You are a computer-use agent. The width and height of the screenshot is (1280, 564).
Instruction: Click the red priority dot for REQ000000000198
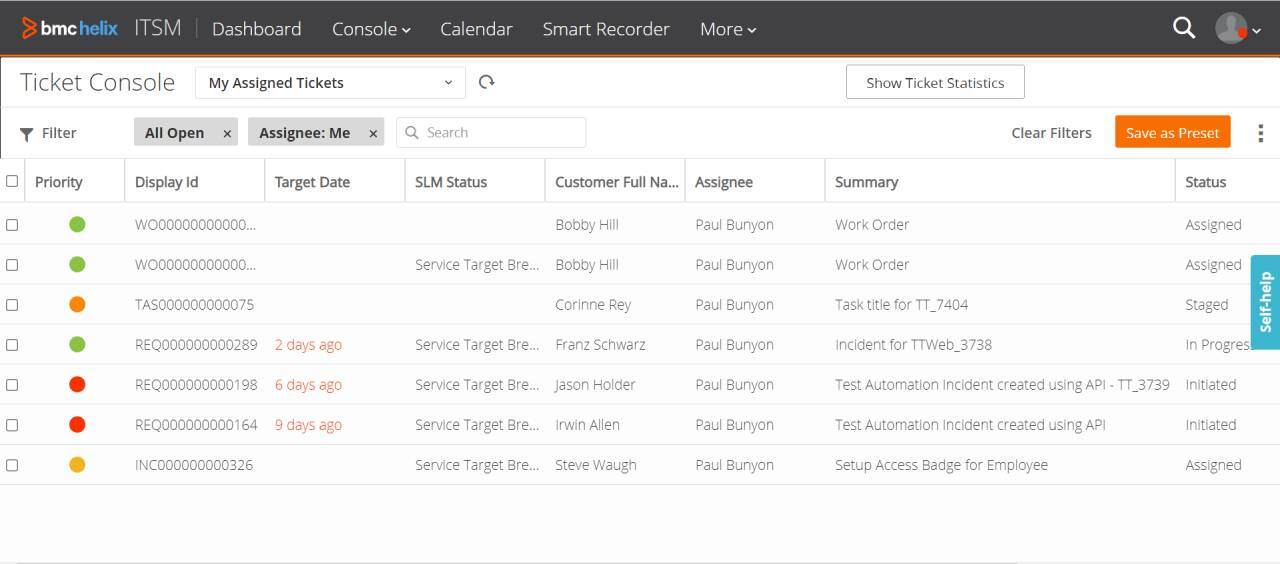[77, 385]
